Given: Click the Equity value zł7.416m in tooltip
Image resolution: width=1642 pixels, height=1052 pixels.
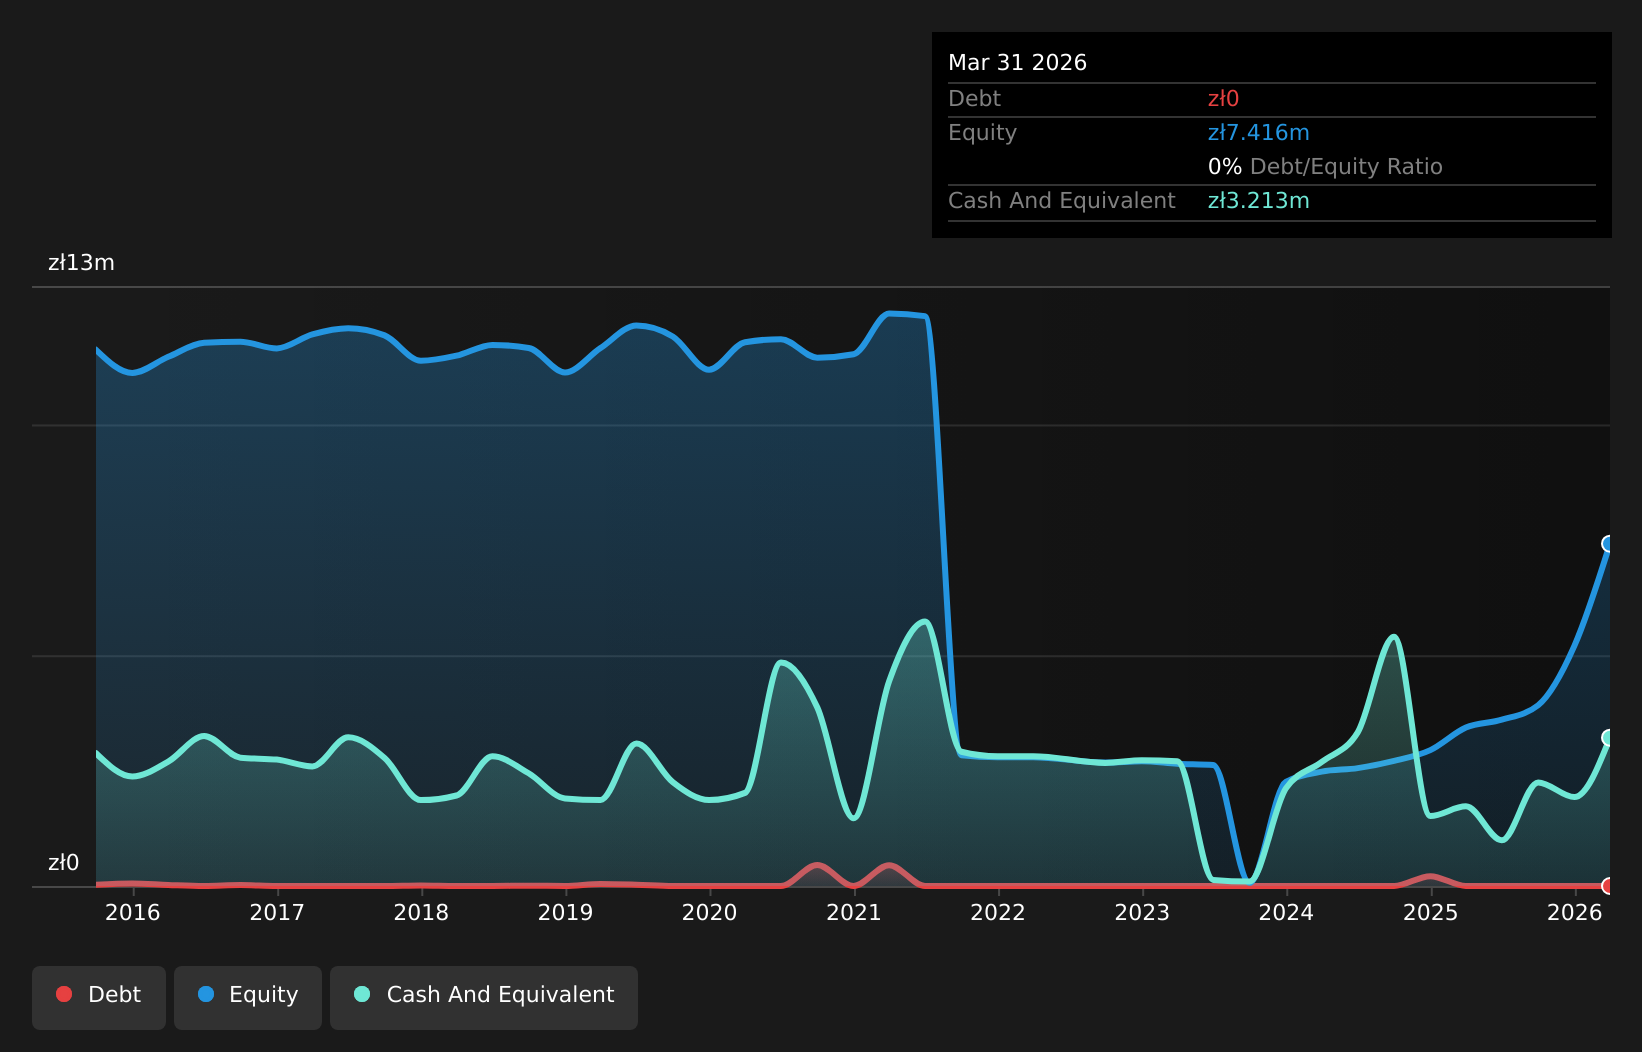Looking at the screenshot, I should click(1258, 133).
